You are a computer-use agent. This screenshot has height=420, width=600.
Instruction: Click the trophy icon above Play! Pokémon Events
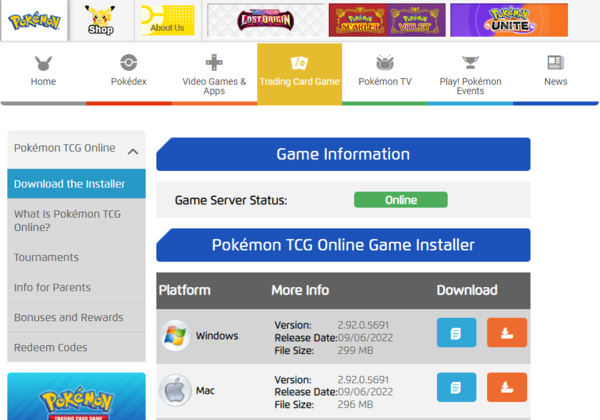pos(470,62)
